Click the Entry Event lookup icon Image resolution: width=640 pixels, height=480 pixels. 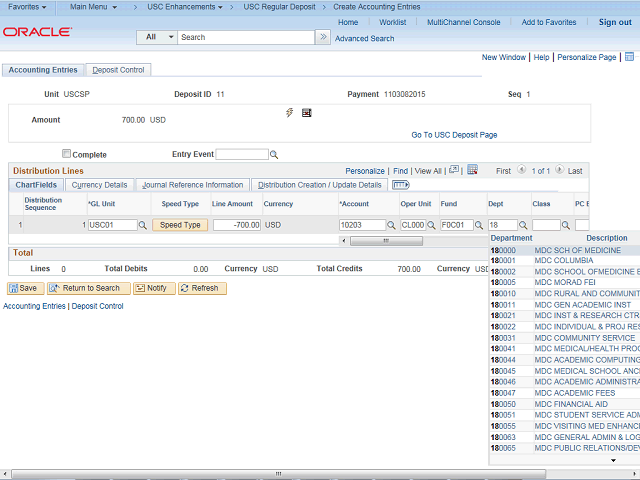click(274, 155)
